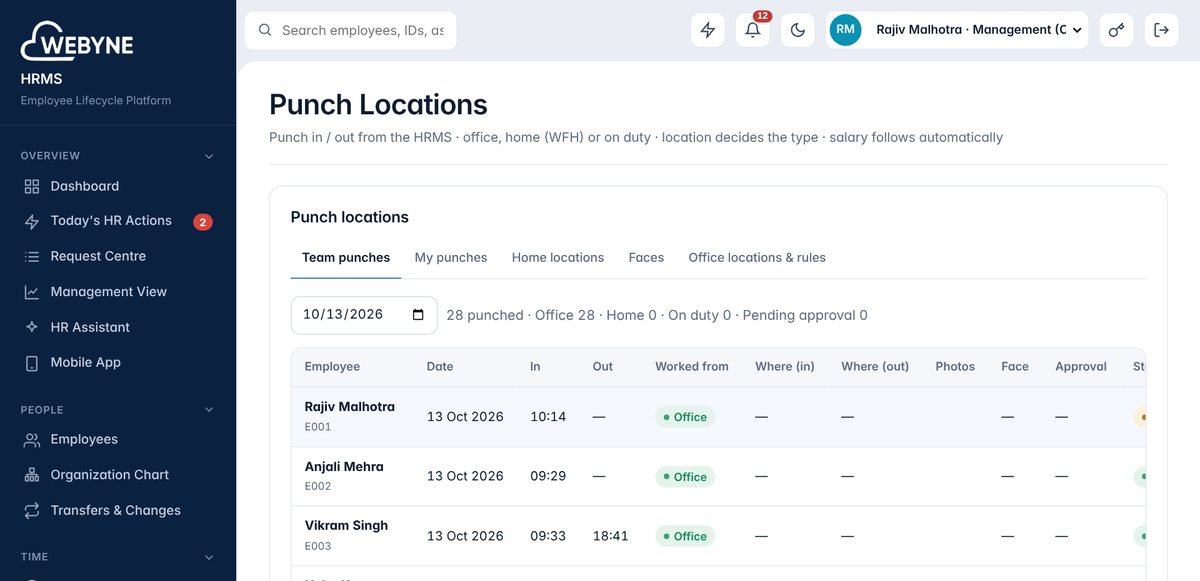Click employee name Anjali Mehra

click(x=344, y=467)
